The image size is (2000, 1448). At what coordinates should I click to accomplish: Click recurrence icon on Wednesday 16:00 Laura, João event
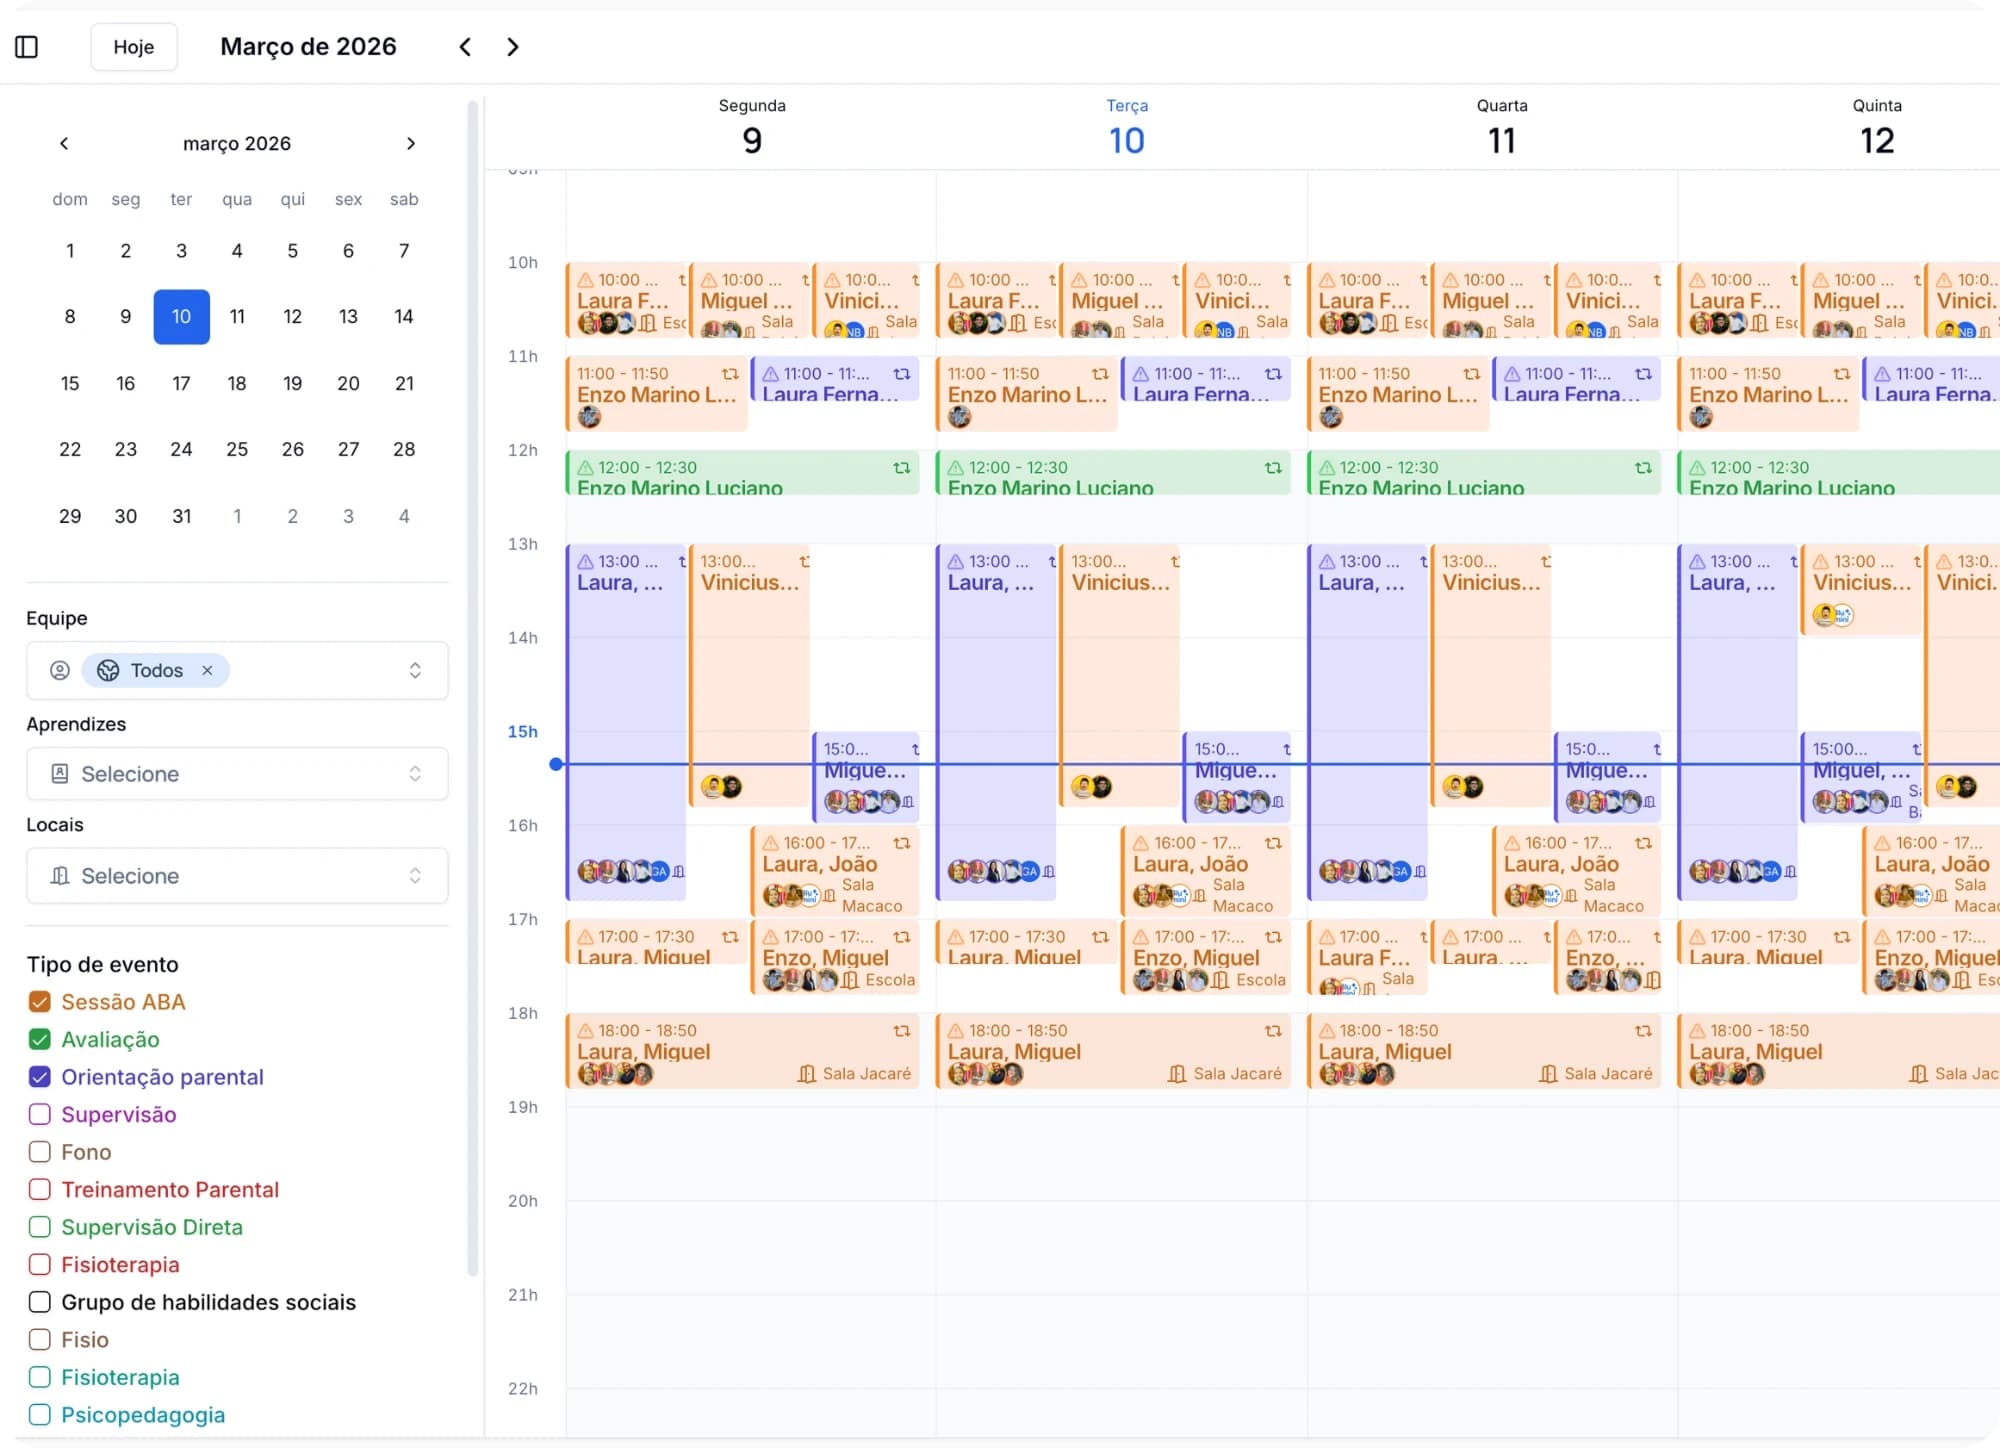pyautogui.click(x=1643, y=843)
